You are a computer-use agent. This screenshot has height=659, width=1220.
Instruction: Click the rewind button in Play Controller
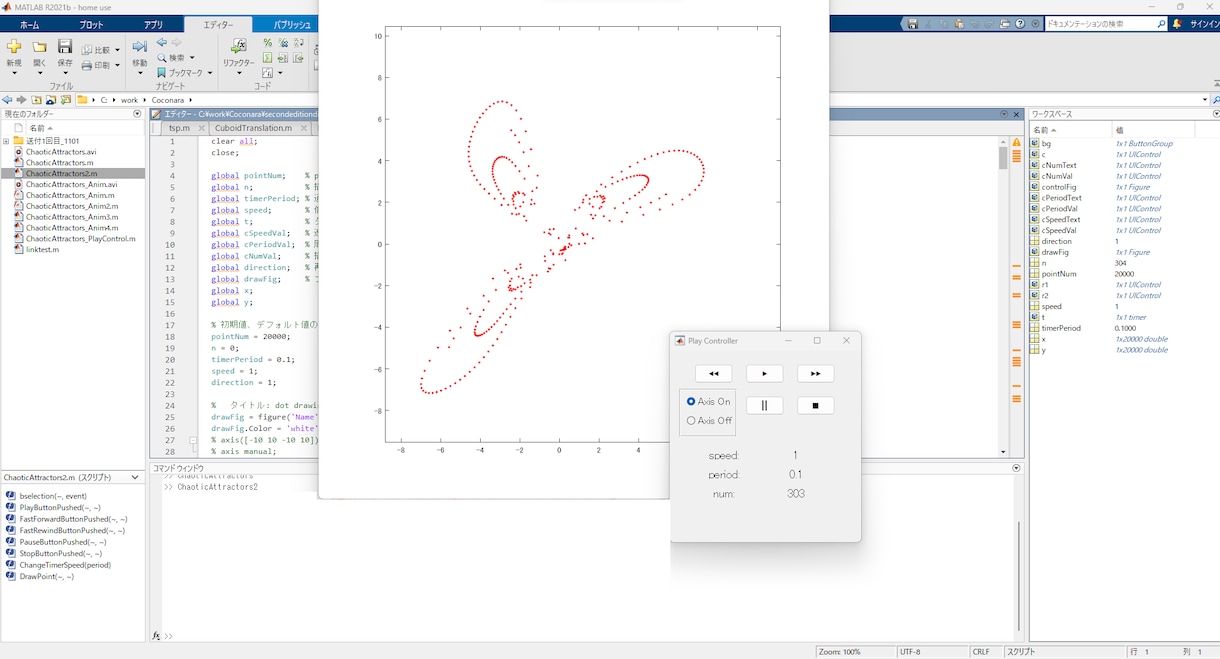coord(714,374)
